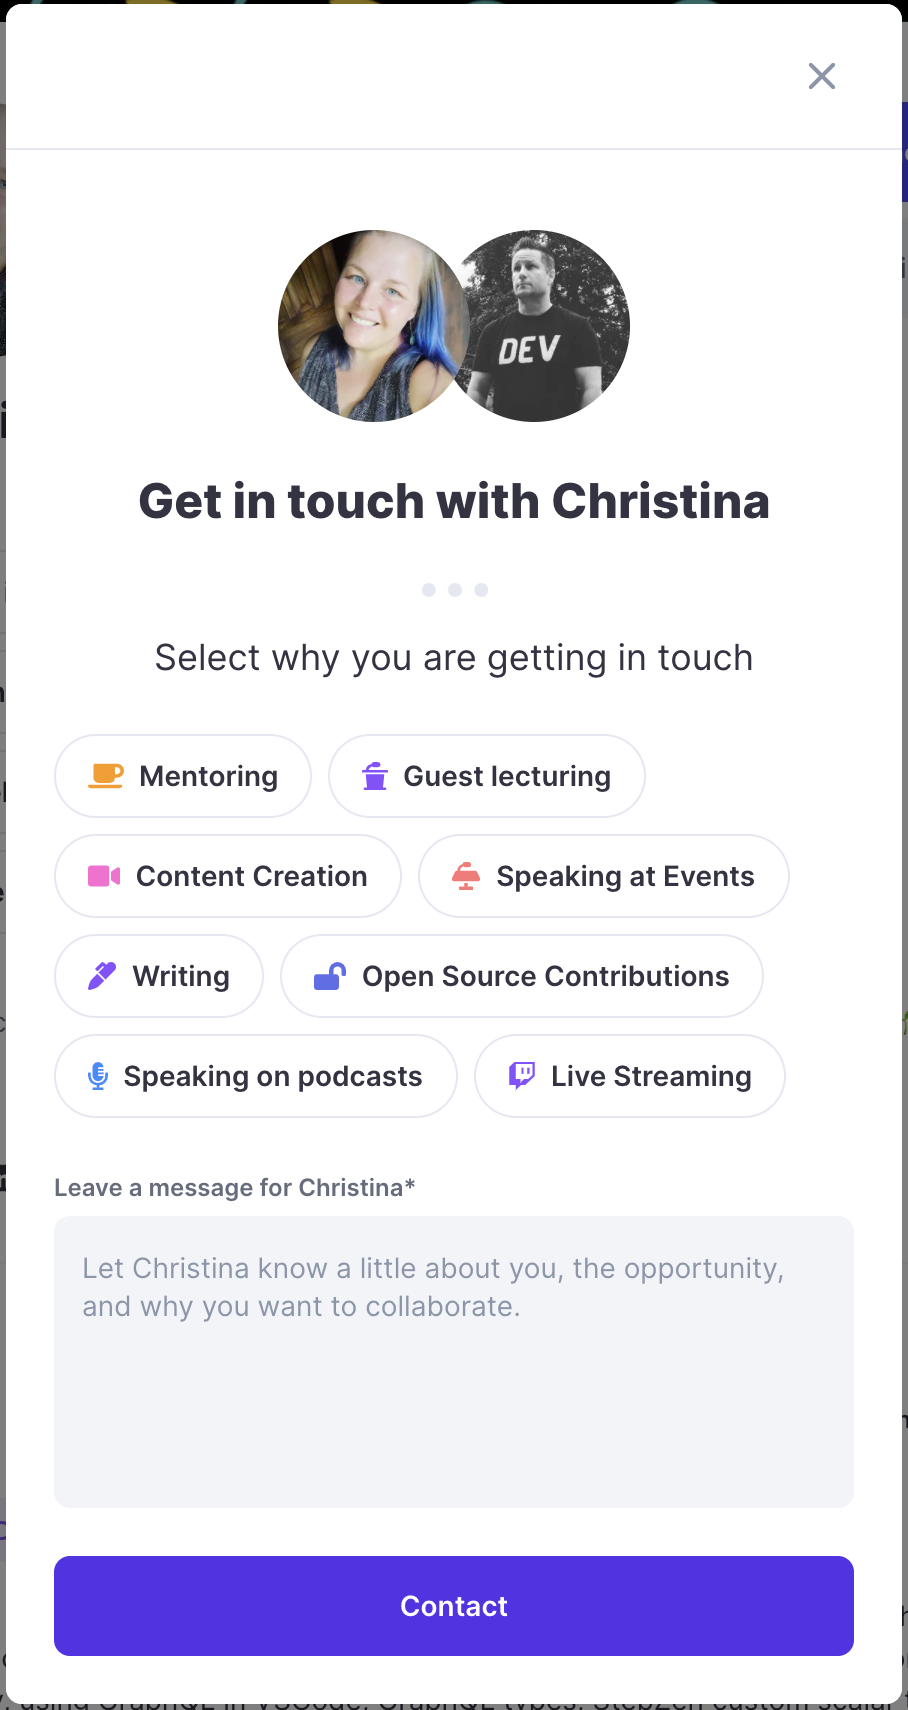The width and height of the screenshot is (908, 1710).
Task: Select Guest lecturing as a reason
Action: tap(486, 776)
